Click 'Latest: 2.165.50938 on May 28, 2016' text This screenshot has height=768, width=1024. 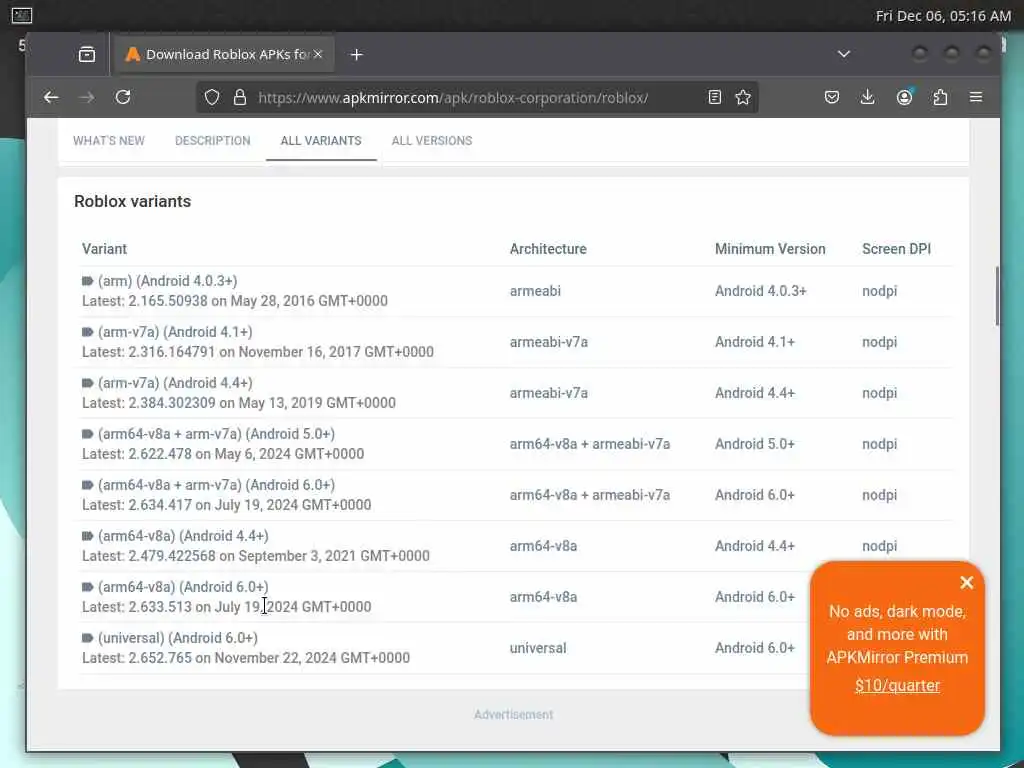click(234, 300)
